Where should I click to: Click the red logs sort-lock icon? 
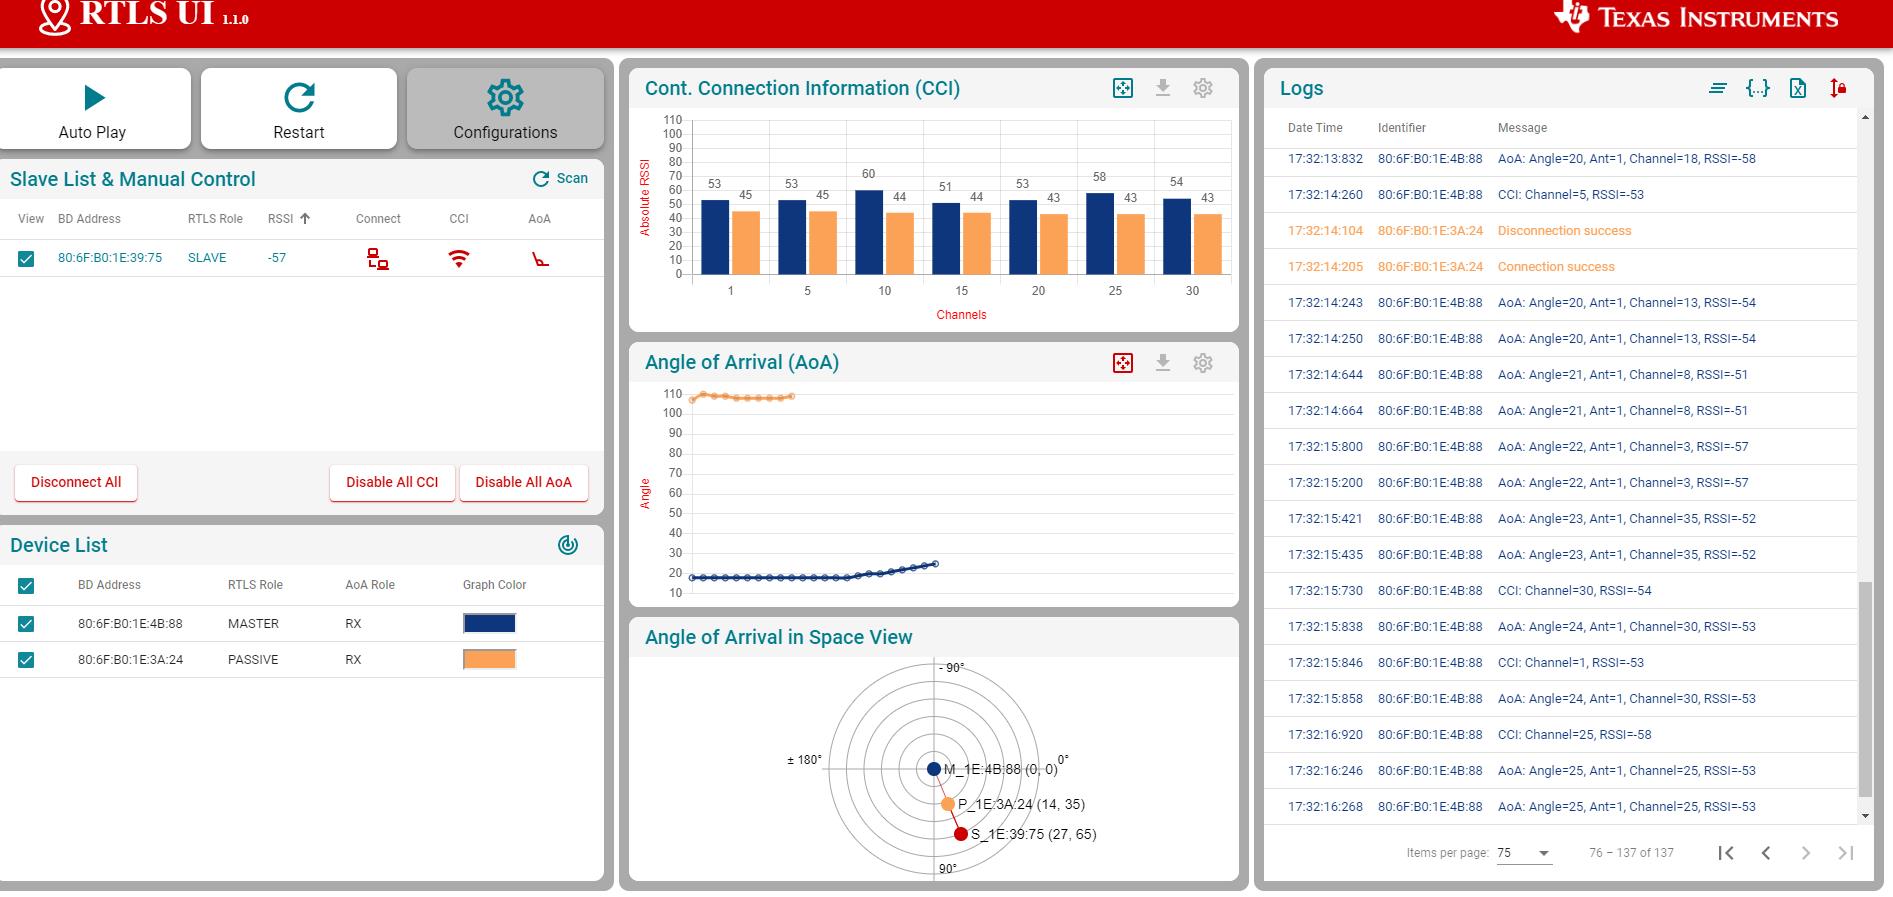pos(1838,88)
